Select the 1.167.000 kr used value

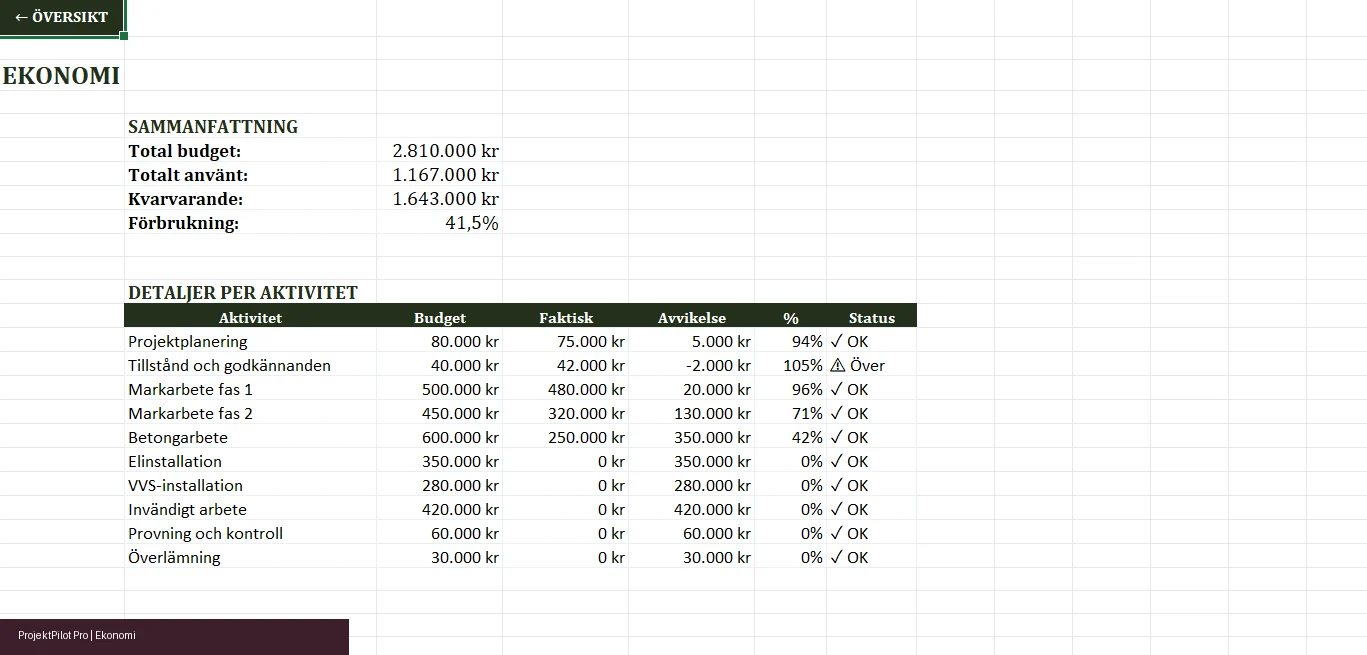coord(446,175)
